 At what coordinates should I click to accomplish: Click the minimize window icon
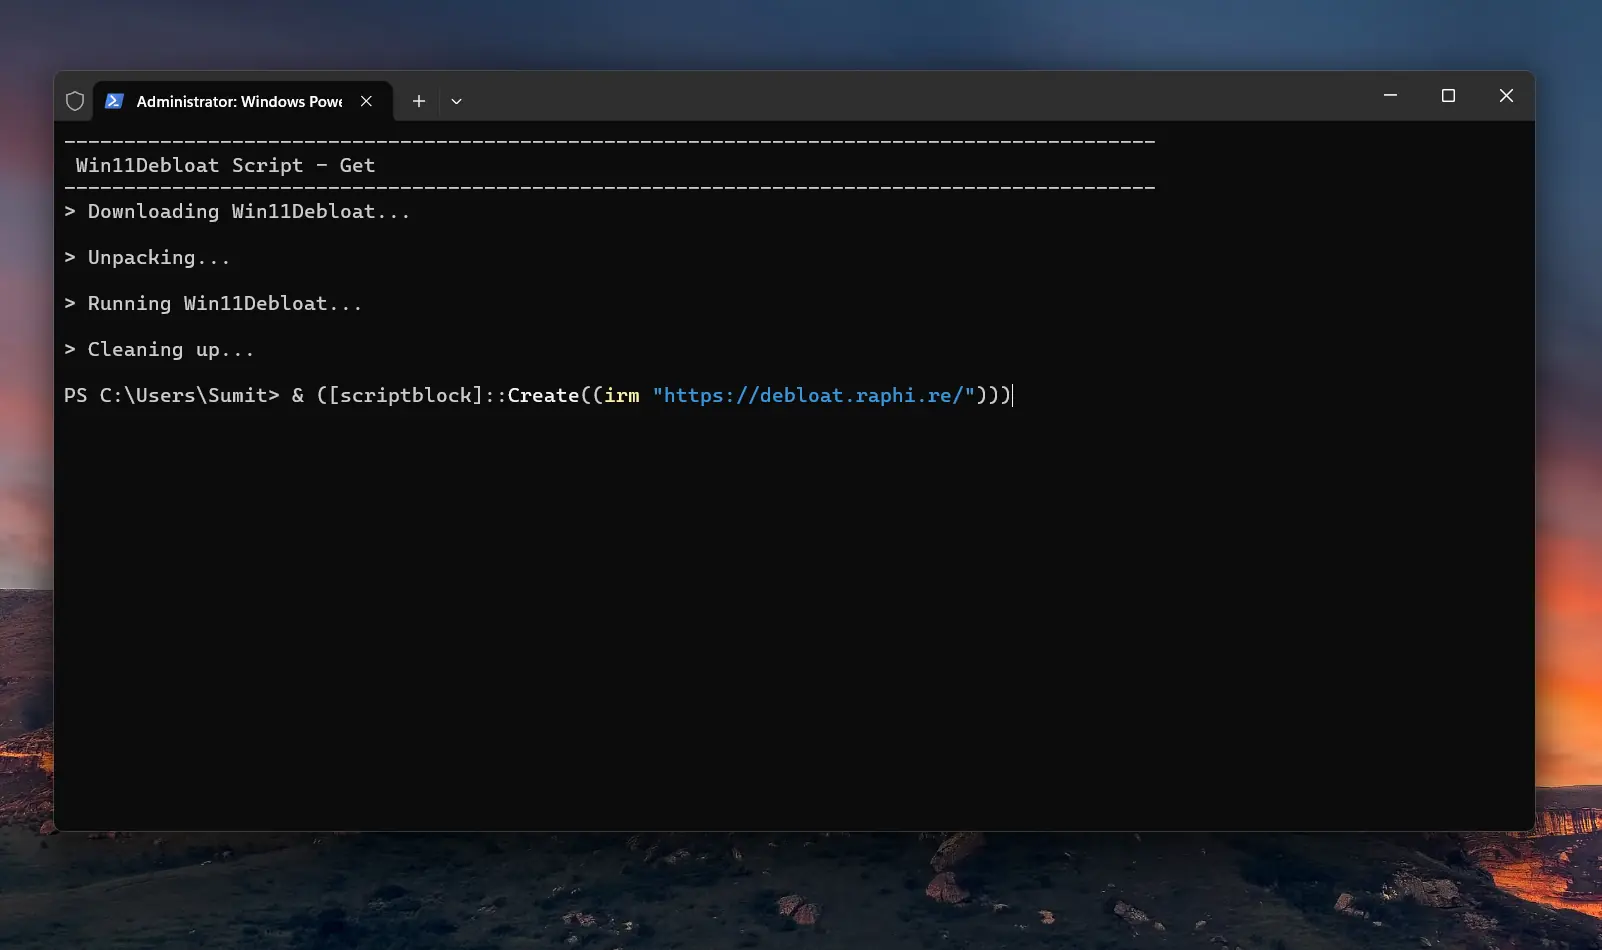coord(1390,96)
